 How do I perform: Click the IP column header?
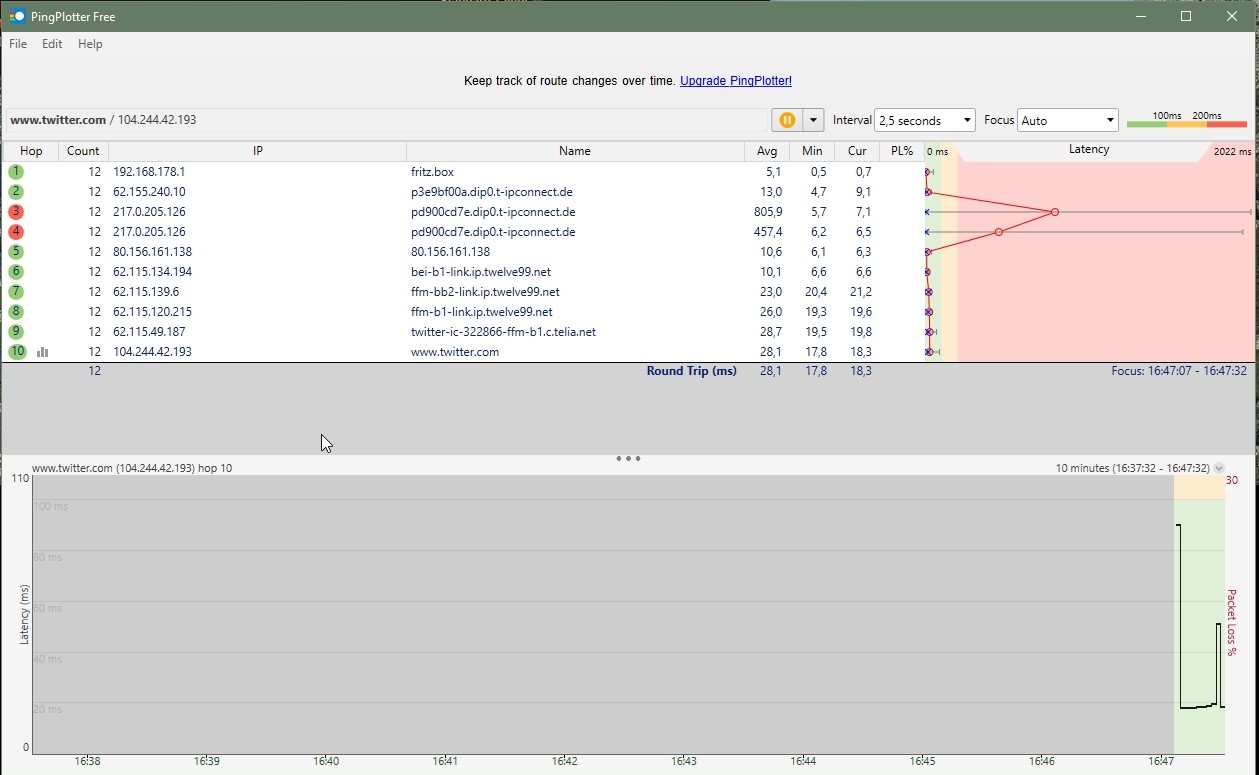[x=257, y=151]
